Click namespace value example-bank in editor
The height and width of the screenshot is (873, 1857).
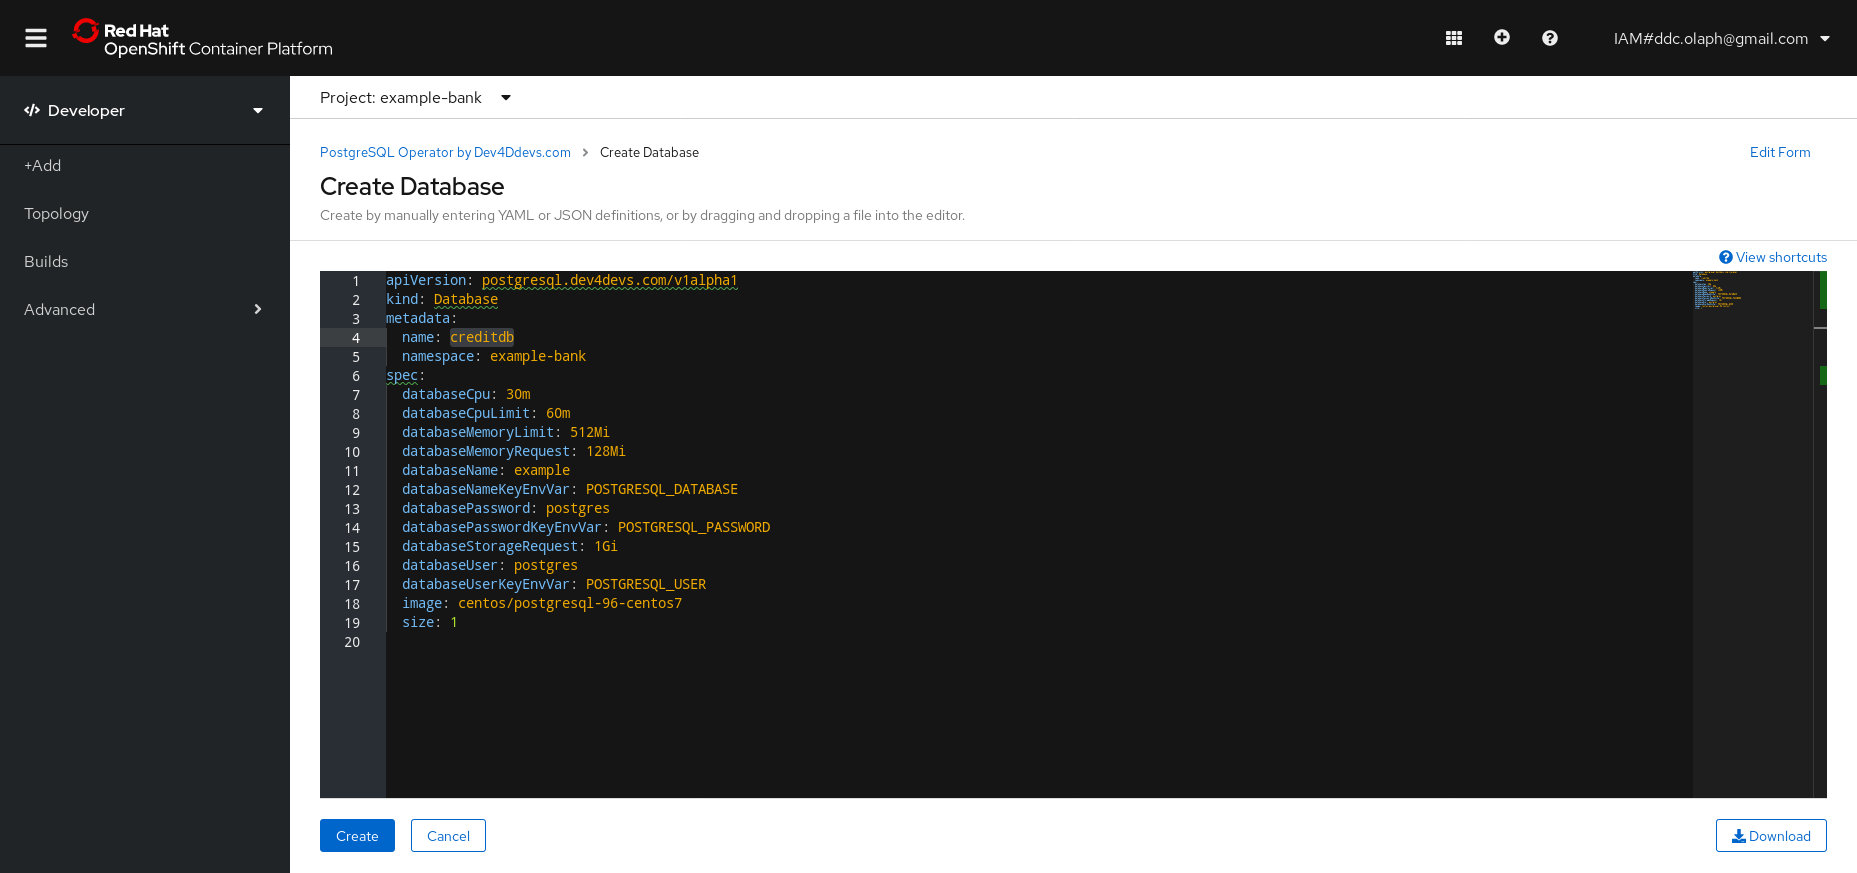(x=538, y=356)
